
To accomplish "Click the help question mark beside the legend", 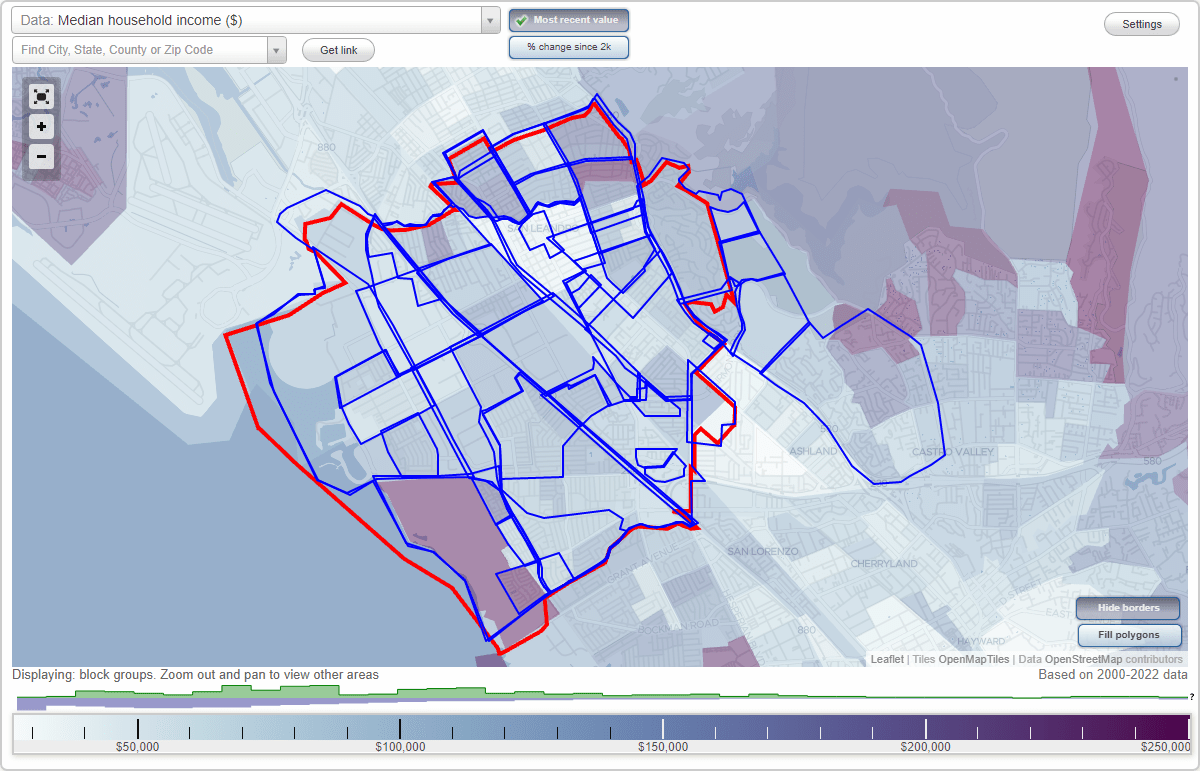I will [x=1192, y=699].
